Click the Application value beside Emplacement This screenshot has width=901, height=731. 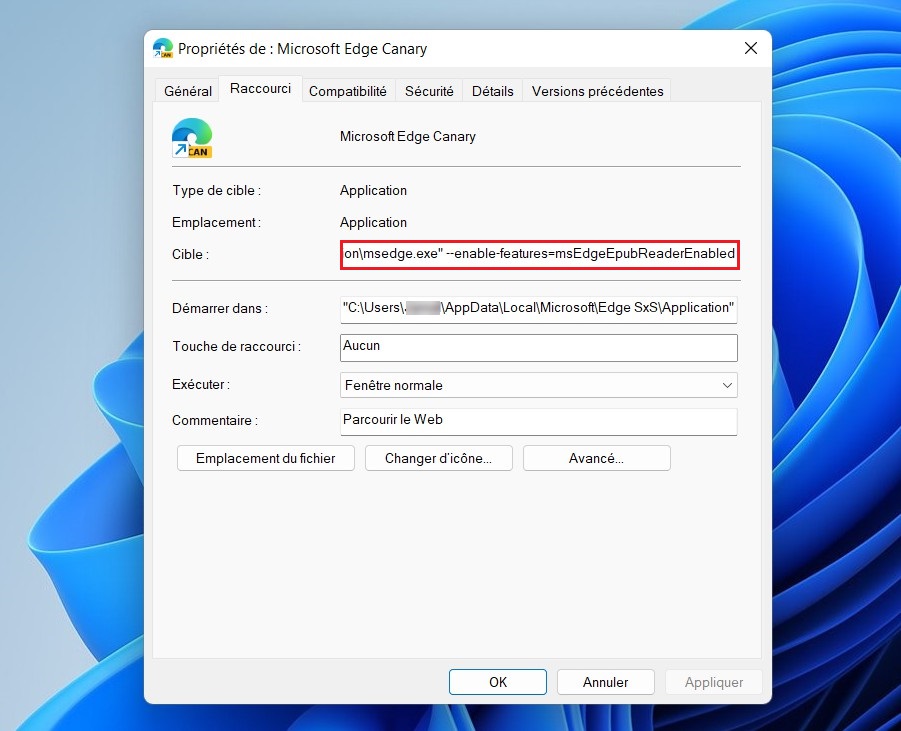point(373,222)
